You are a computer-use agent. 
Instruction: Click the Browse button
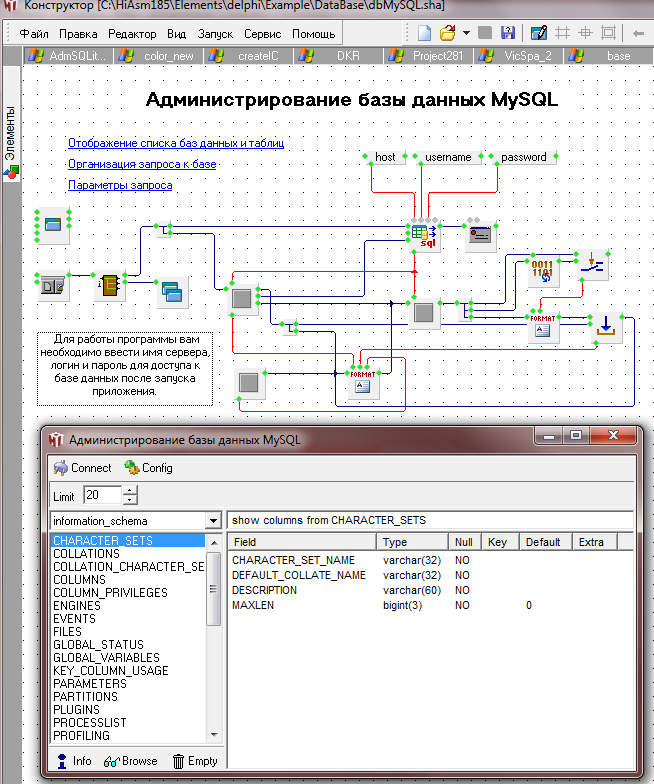tap(130, 761)
